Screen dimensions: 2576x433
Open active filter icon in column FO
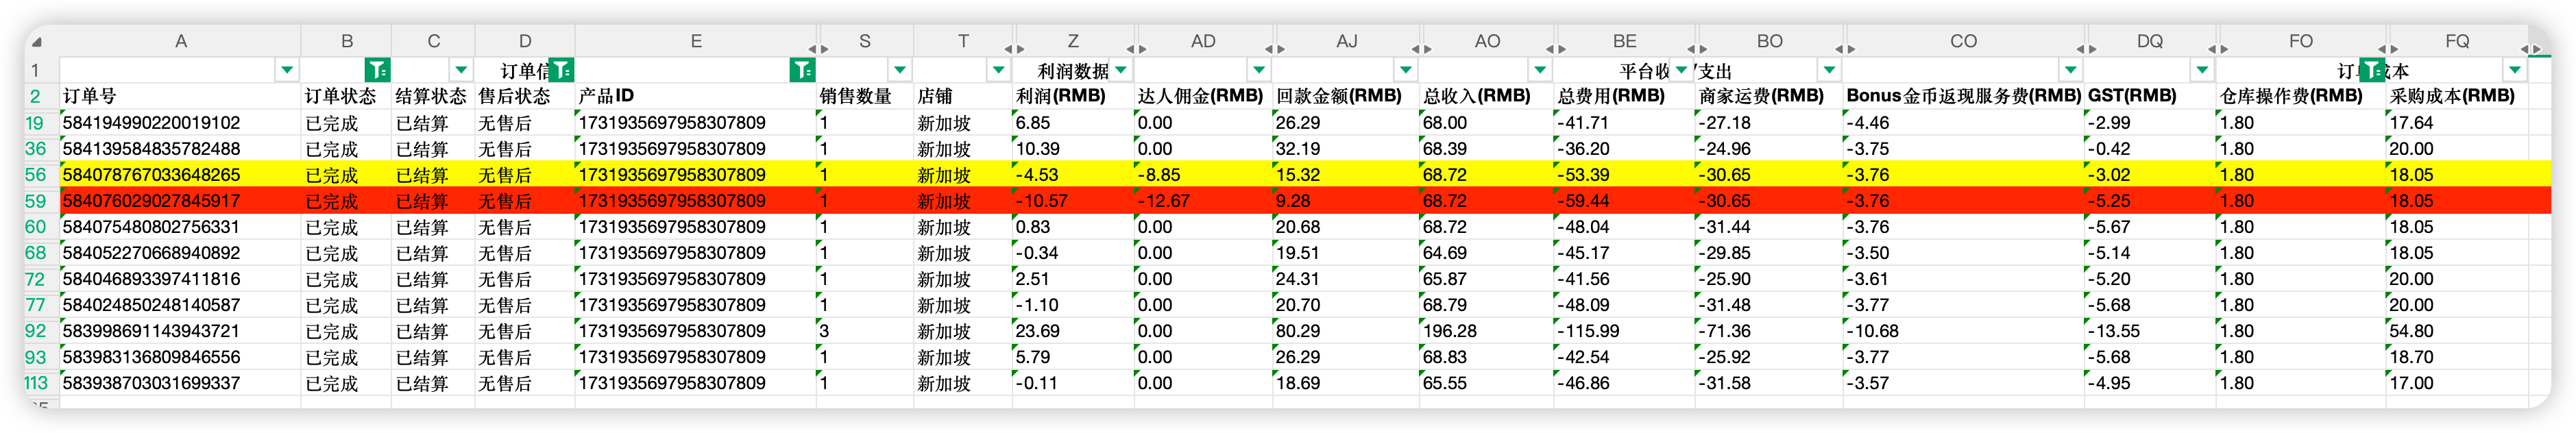[2372, 70]
